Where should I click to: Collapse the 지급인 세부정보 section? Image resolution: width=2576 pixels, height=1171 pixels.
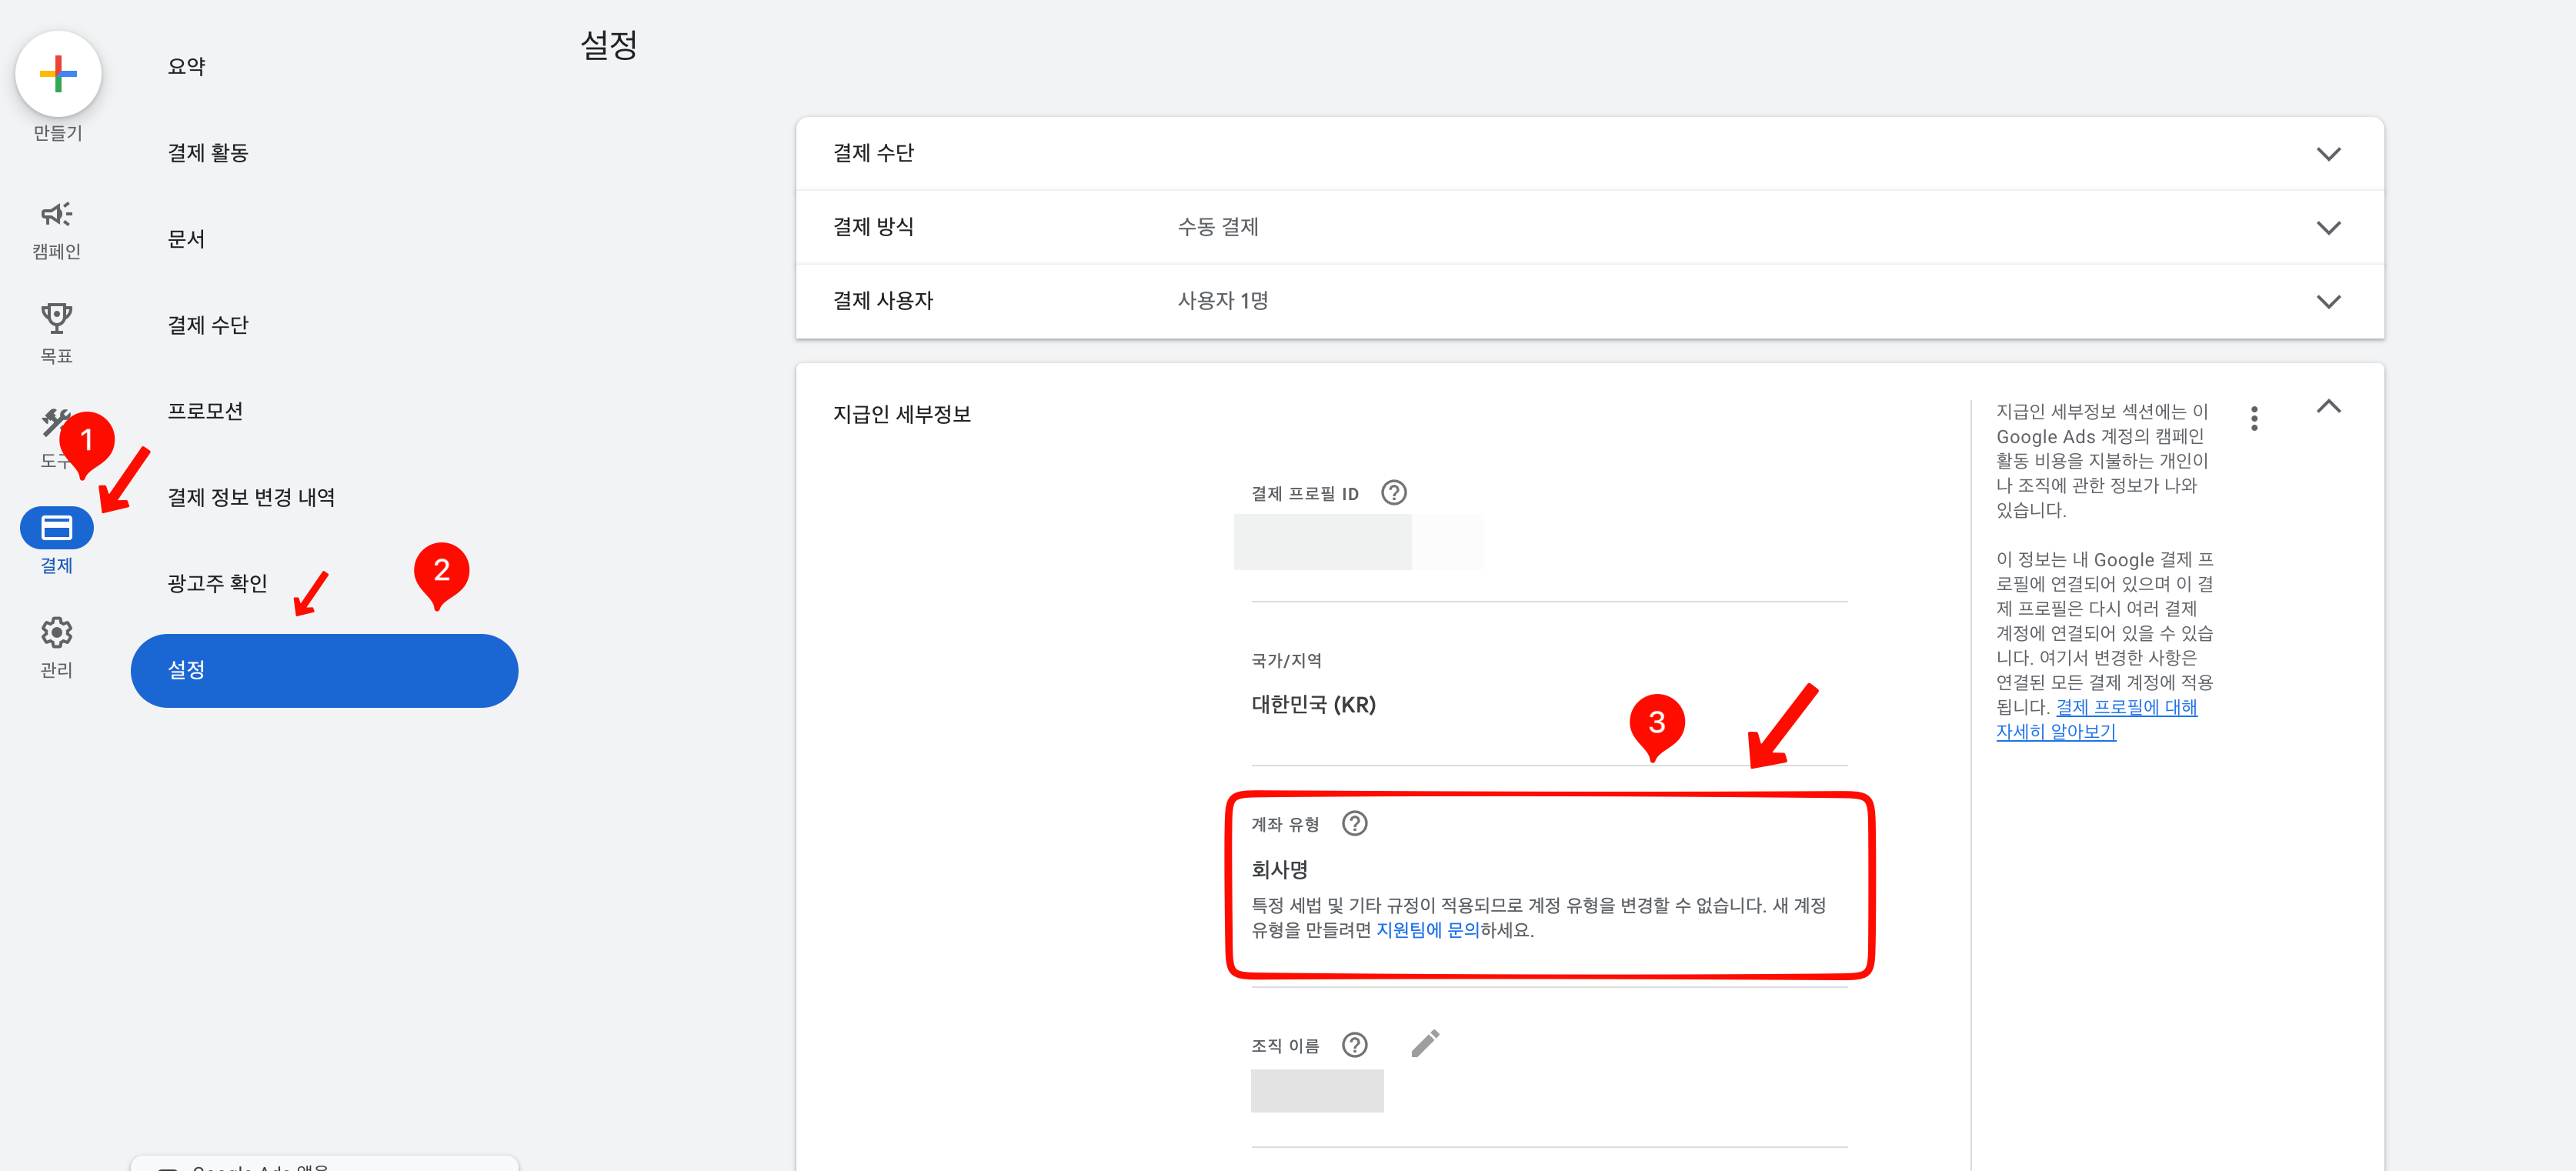(x=2328, y=407)
